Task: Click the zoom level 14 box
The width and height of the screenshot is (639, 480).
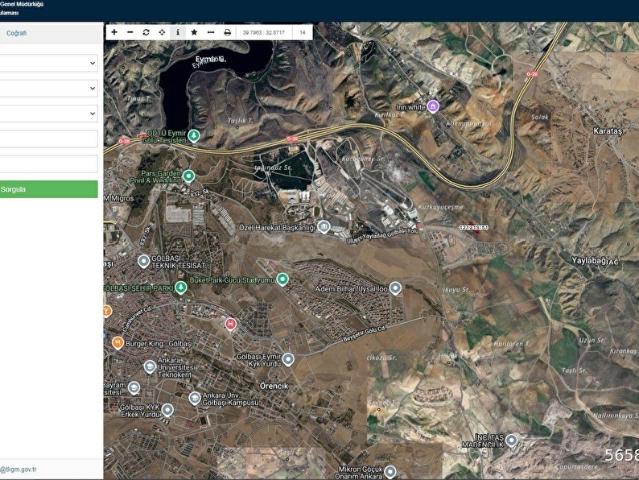Action: coord(302,32)
